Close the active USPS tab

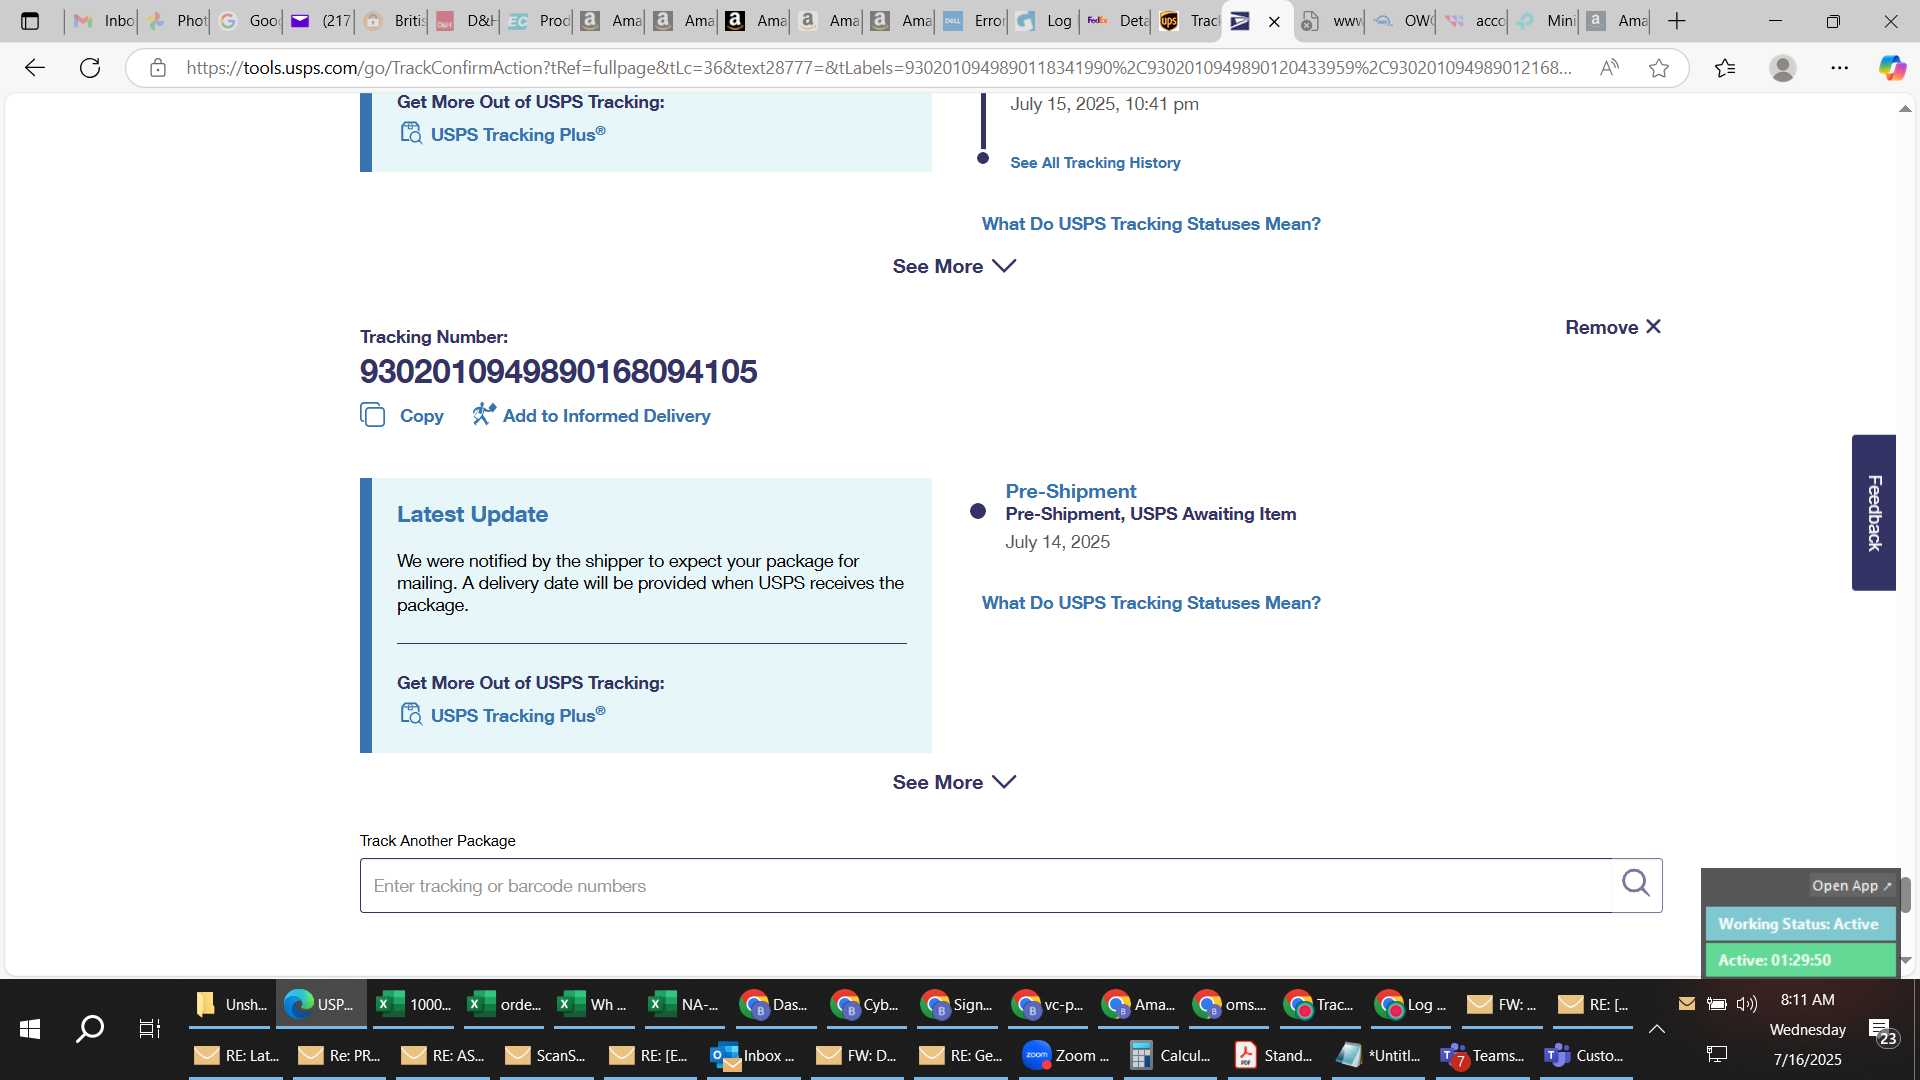[x=1274, y=21]
